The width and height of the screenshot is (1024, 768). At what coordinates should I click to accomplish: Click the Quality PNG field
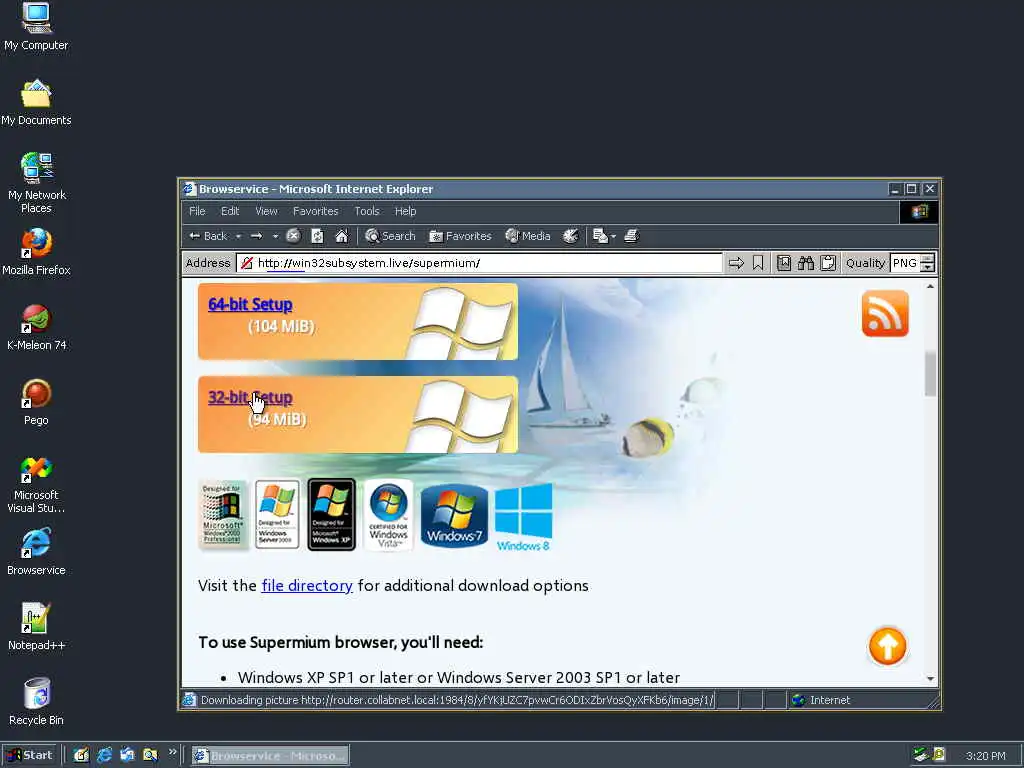[x=905, y=263]
